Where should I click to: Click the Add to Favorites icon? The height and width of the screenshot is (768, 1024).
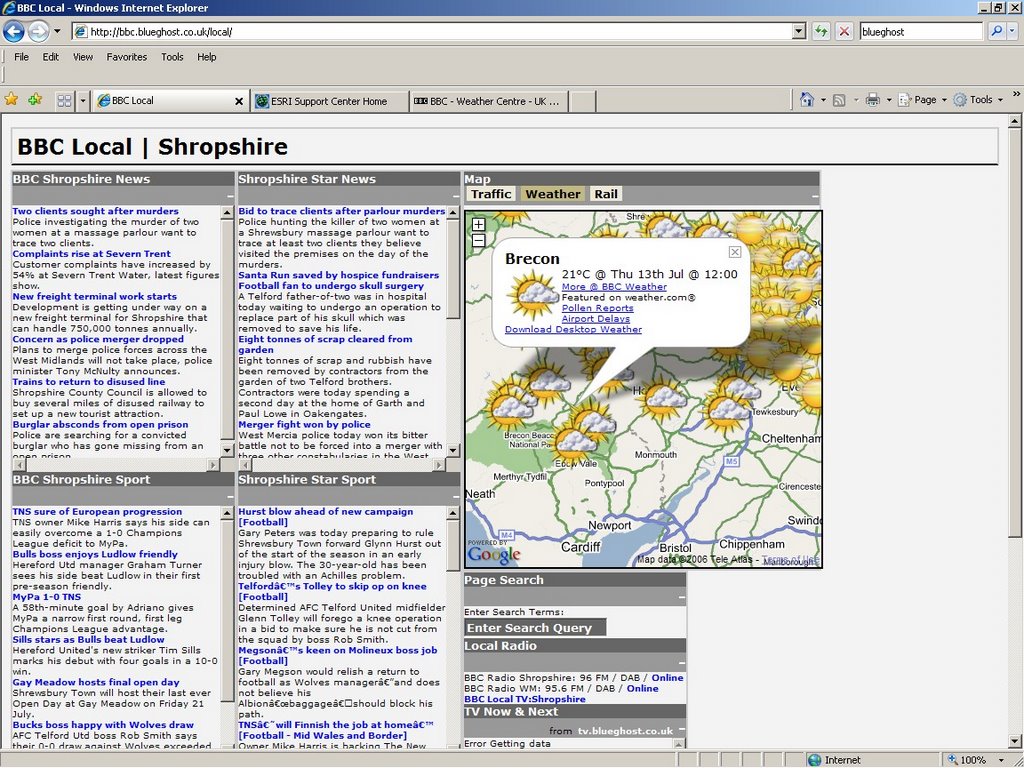[x=35, y=100]
